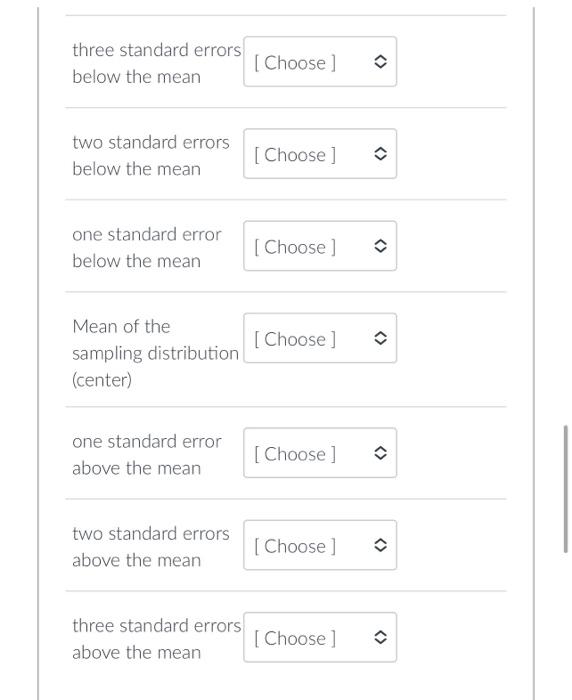Viewport: 572px width, 700px height.
Task: Click up-down arrows on one error above row
Action: pyautogui.click(x=380, y=453)
